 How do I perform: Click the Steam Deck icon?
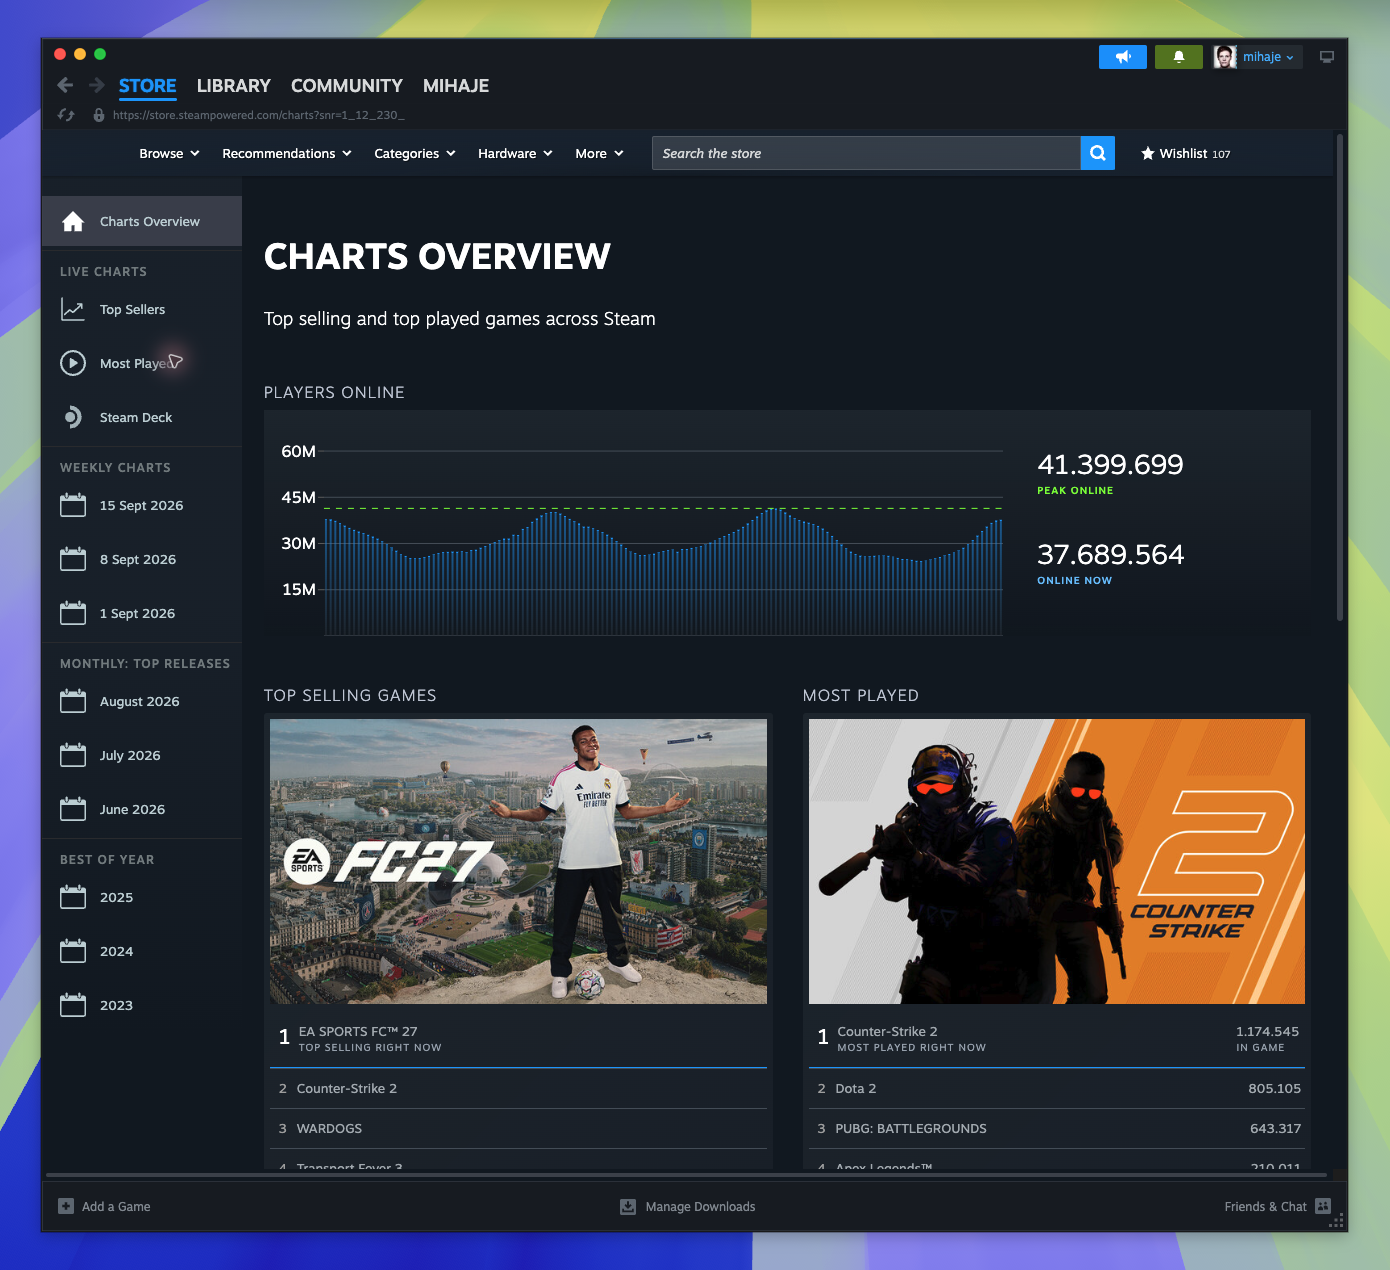pos(73,417)
